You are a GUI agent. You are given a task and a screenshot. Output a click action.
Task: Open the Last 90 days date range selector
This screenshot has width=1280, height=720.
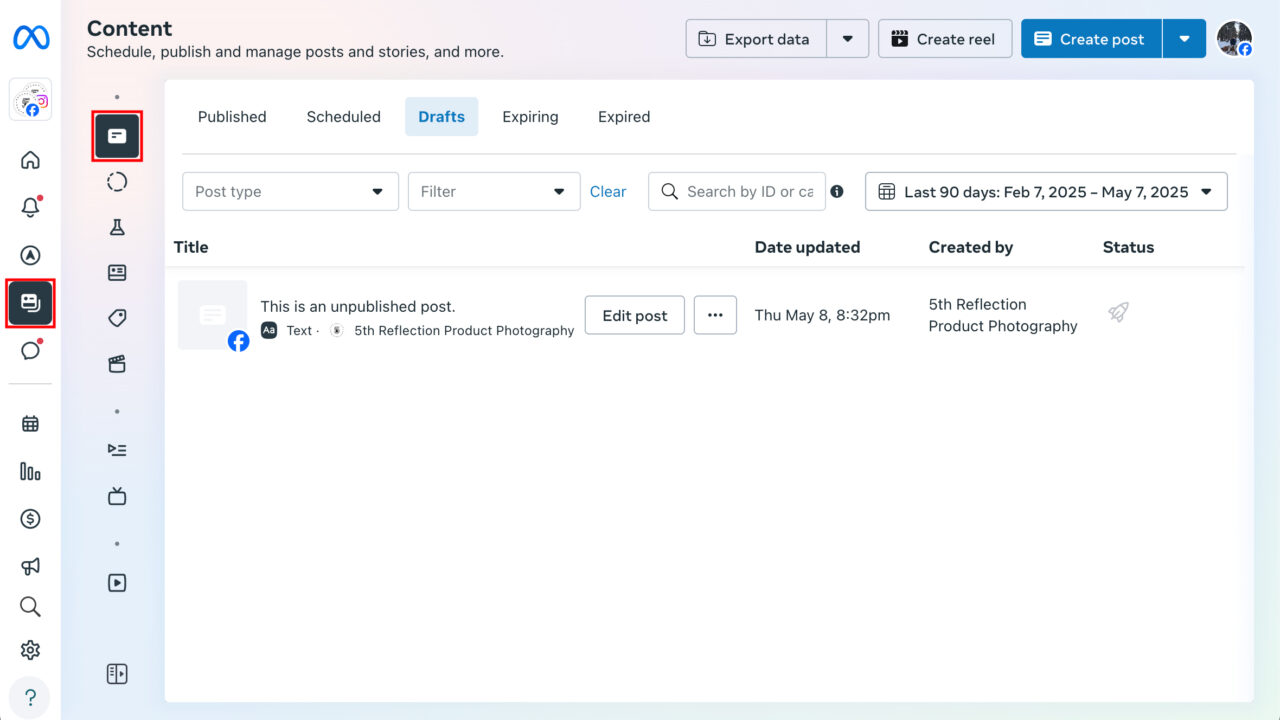click(1046, 191)
